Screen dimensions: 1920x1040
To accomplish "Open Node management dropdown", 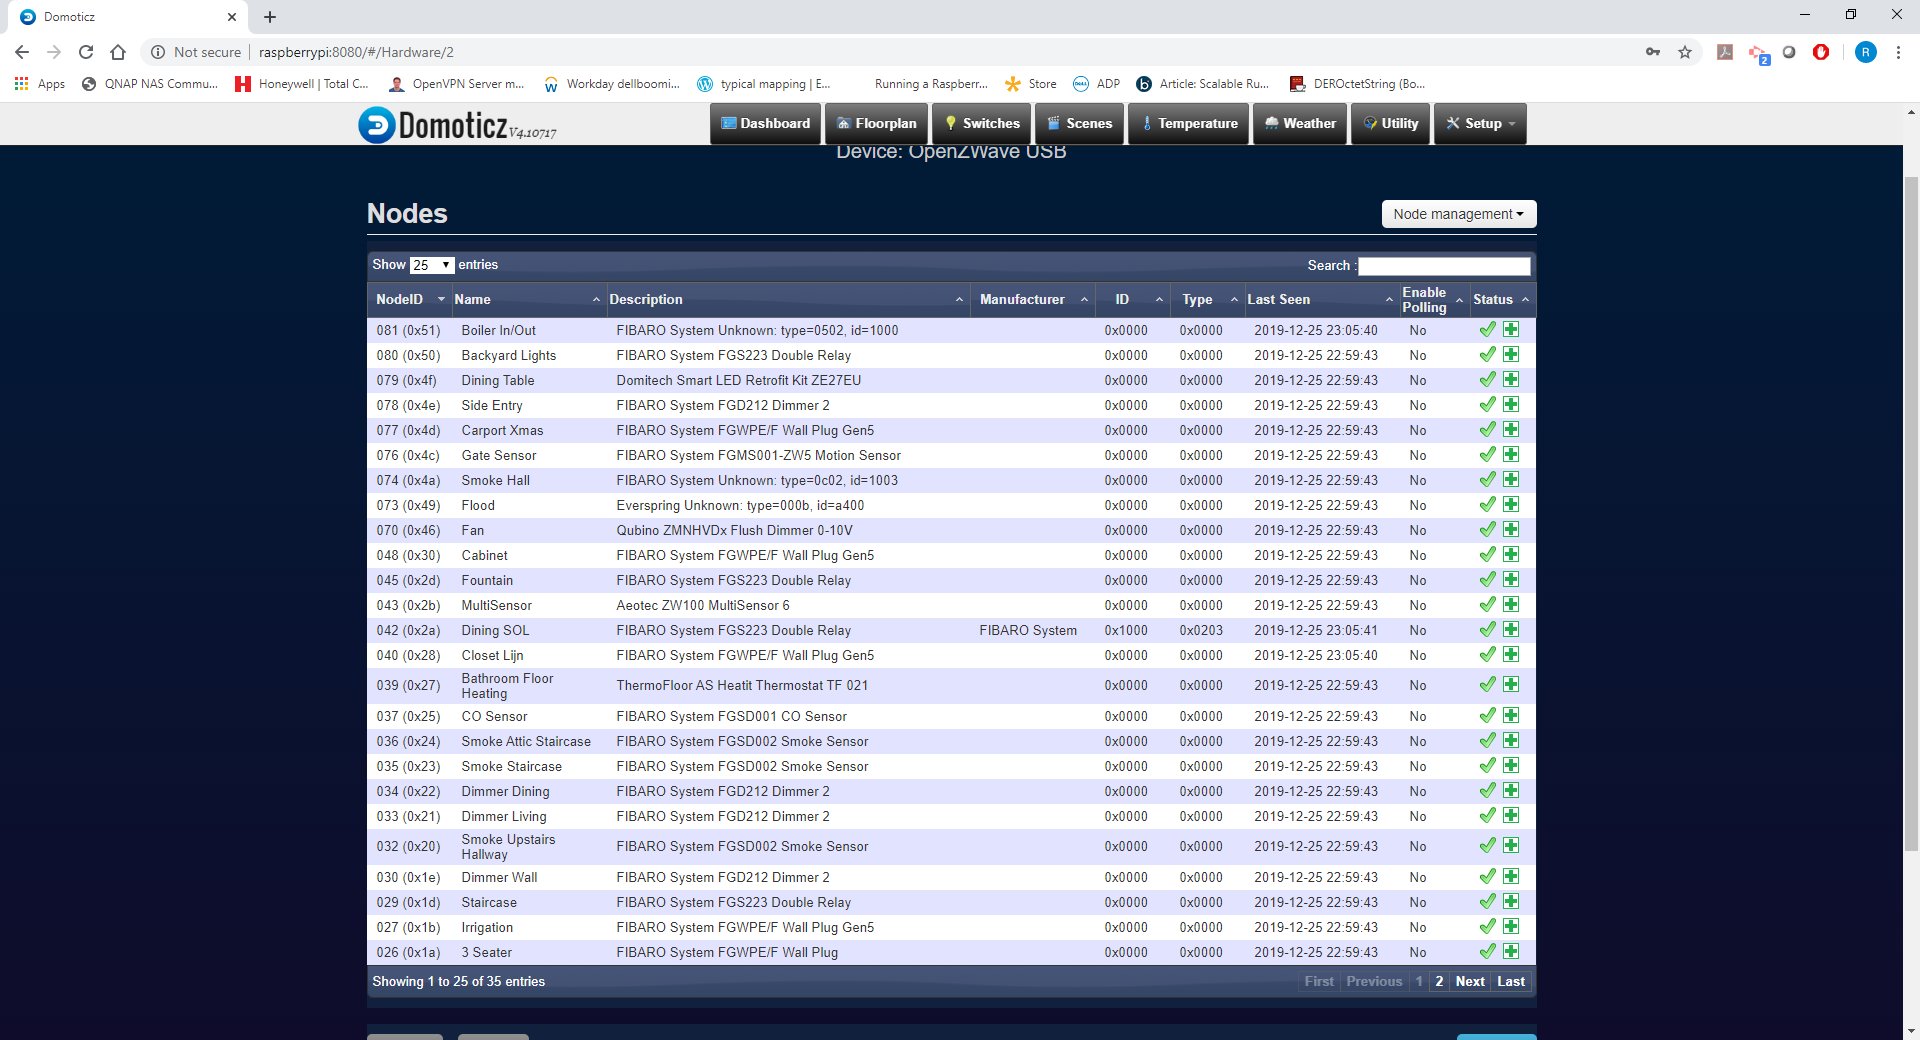I will (1458, 214).
